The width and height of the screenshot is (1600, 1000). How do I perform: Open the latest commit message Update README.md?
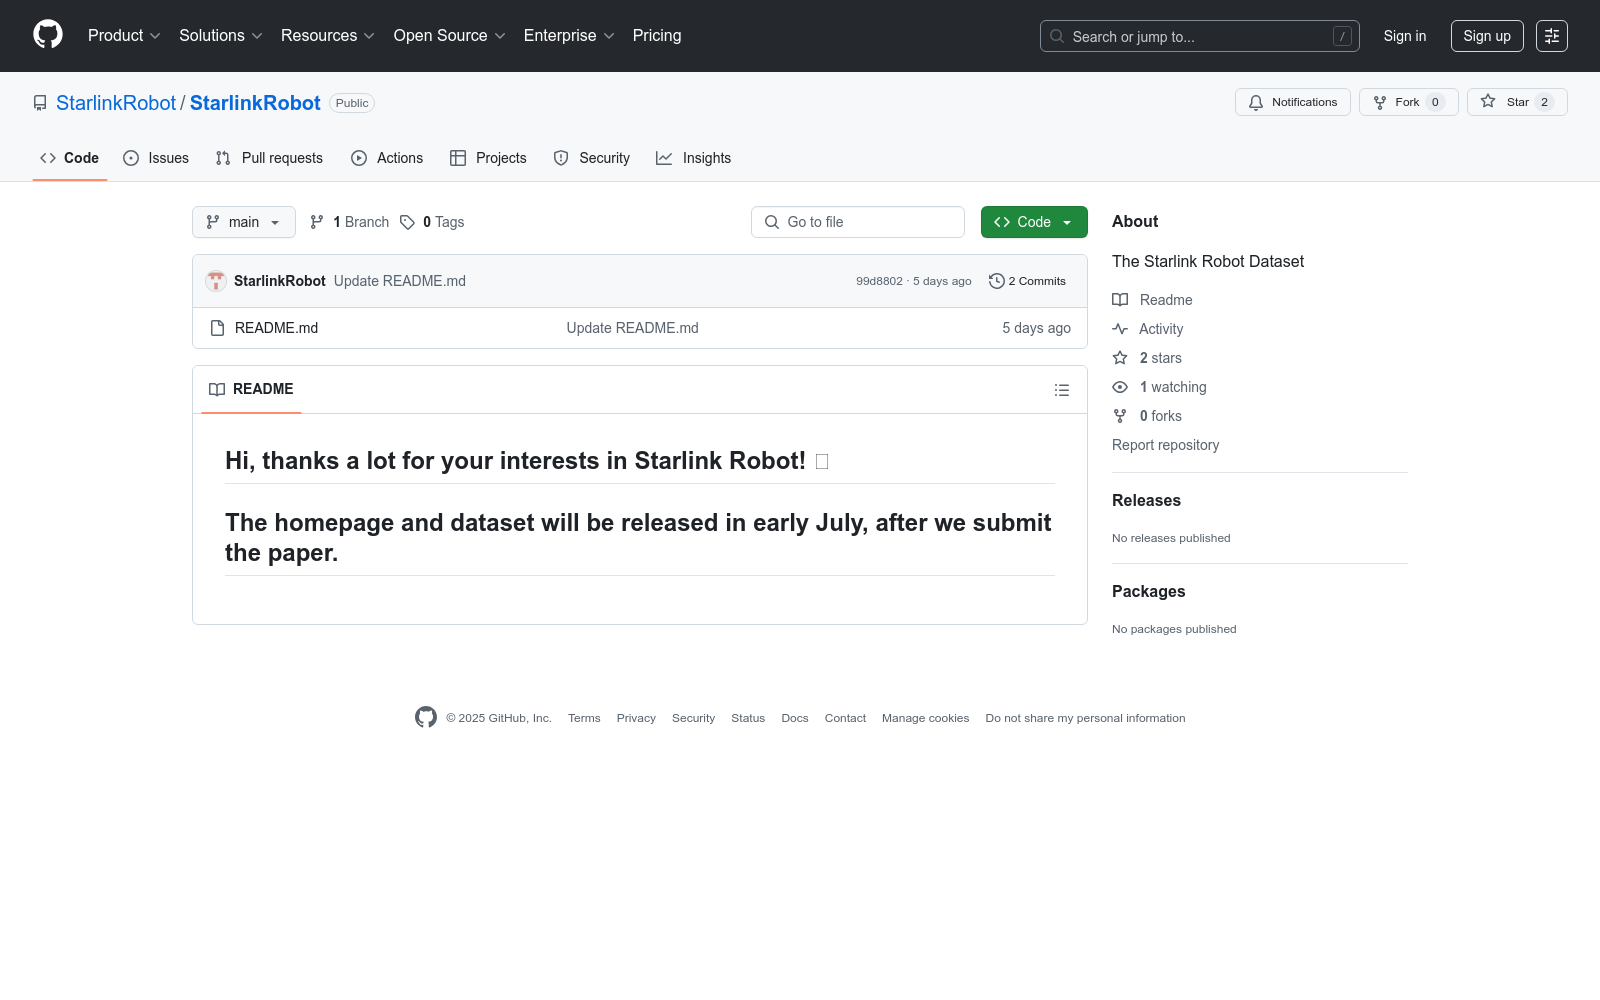400,281
